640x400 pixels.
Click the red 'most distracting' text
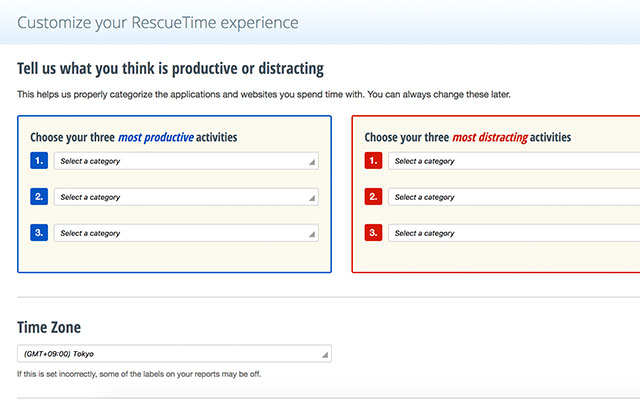(x=492, y=137)
